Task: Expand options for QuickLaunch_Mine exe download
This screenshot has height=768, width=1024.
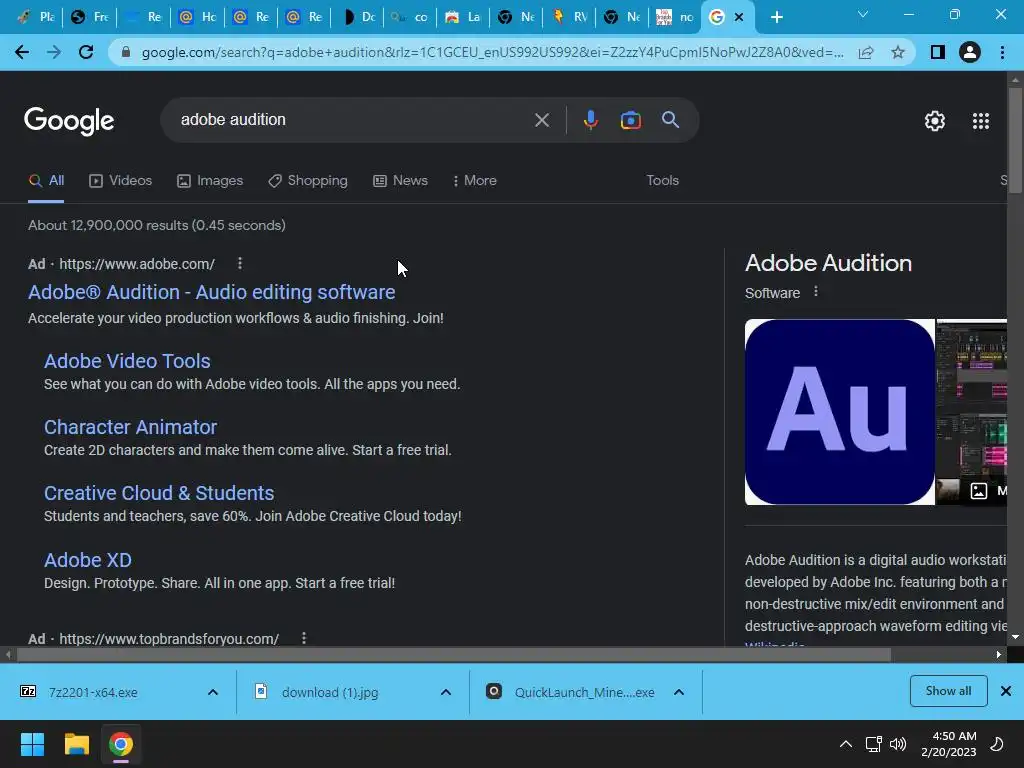Action: click(679, 692)
